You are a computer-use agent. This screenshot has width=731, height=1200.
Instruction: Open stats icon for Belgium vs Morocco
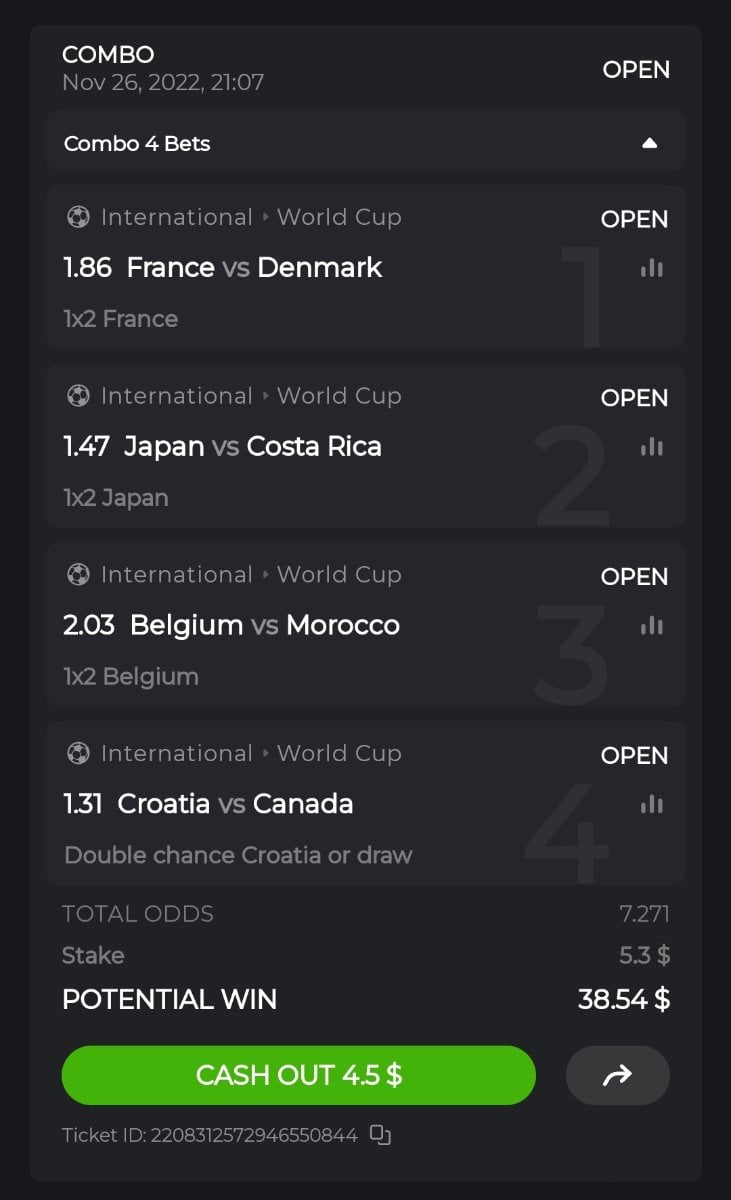coord(652,626)
